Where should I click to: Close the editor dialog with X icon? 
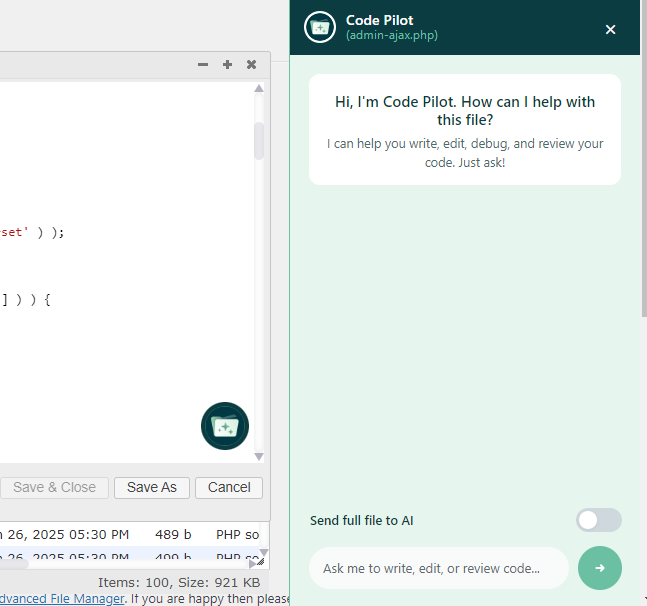(x=251, y=65)
